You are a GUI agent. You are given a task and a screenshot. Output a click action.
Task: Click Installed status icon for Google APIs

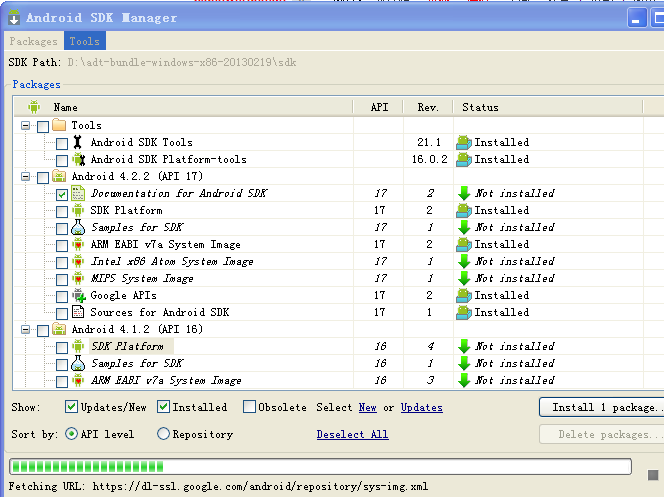(464, 295)
